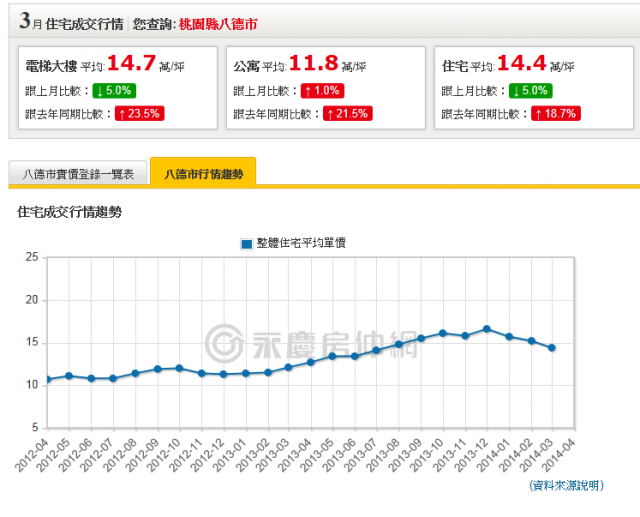Click the chart data point for 2012-10
The image size is (640, 517).
(x=179, y=368)
